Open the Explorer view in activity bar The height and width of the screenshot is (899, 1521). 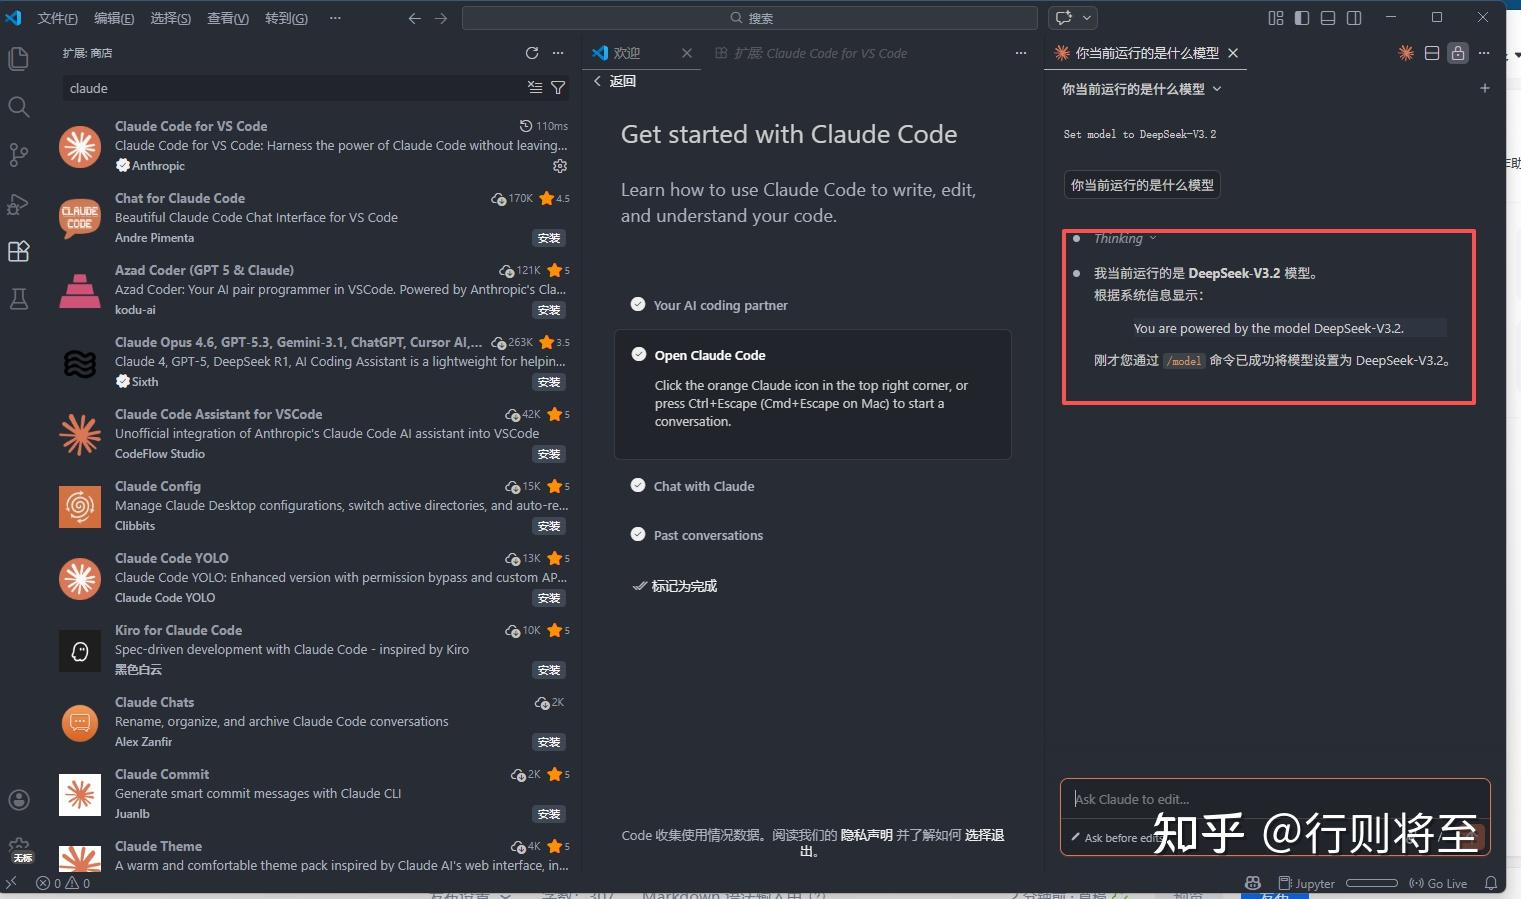pos(18,59)
